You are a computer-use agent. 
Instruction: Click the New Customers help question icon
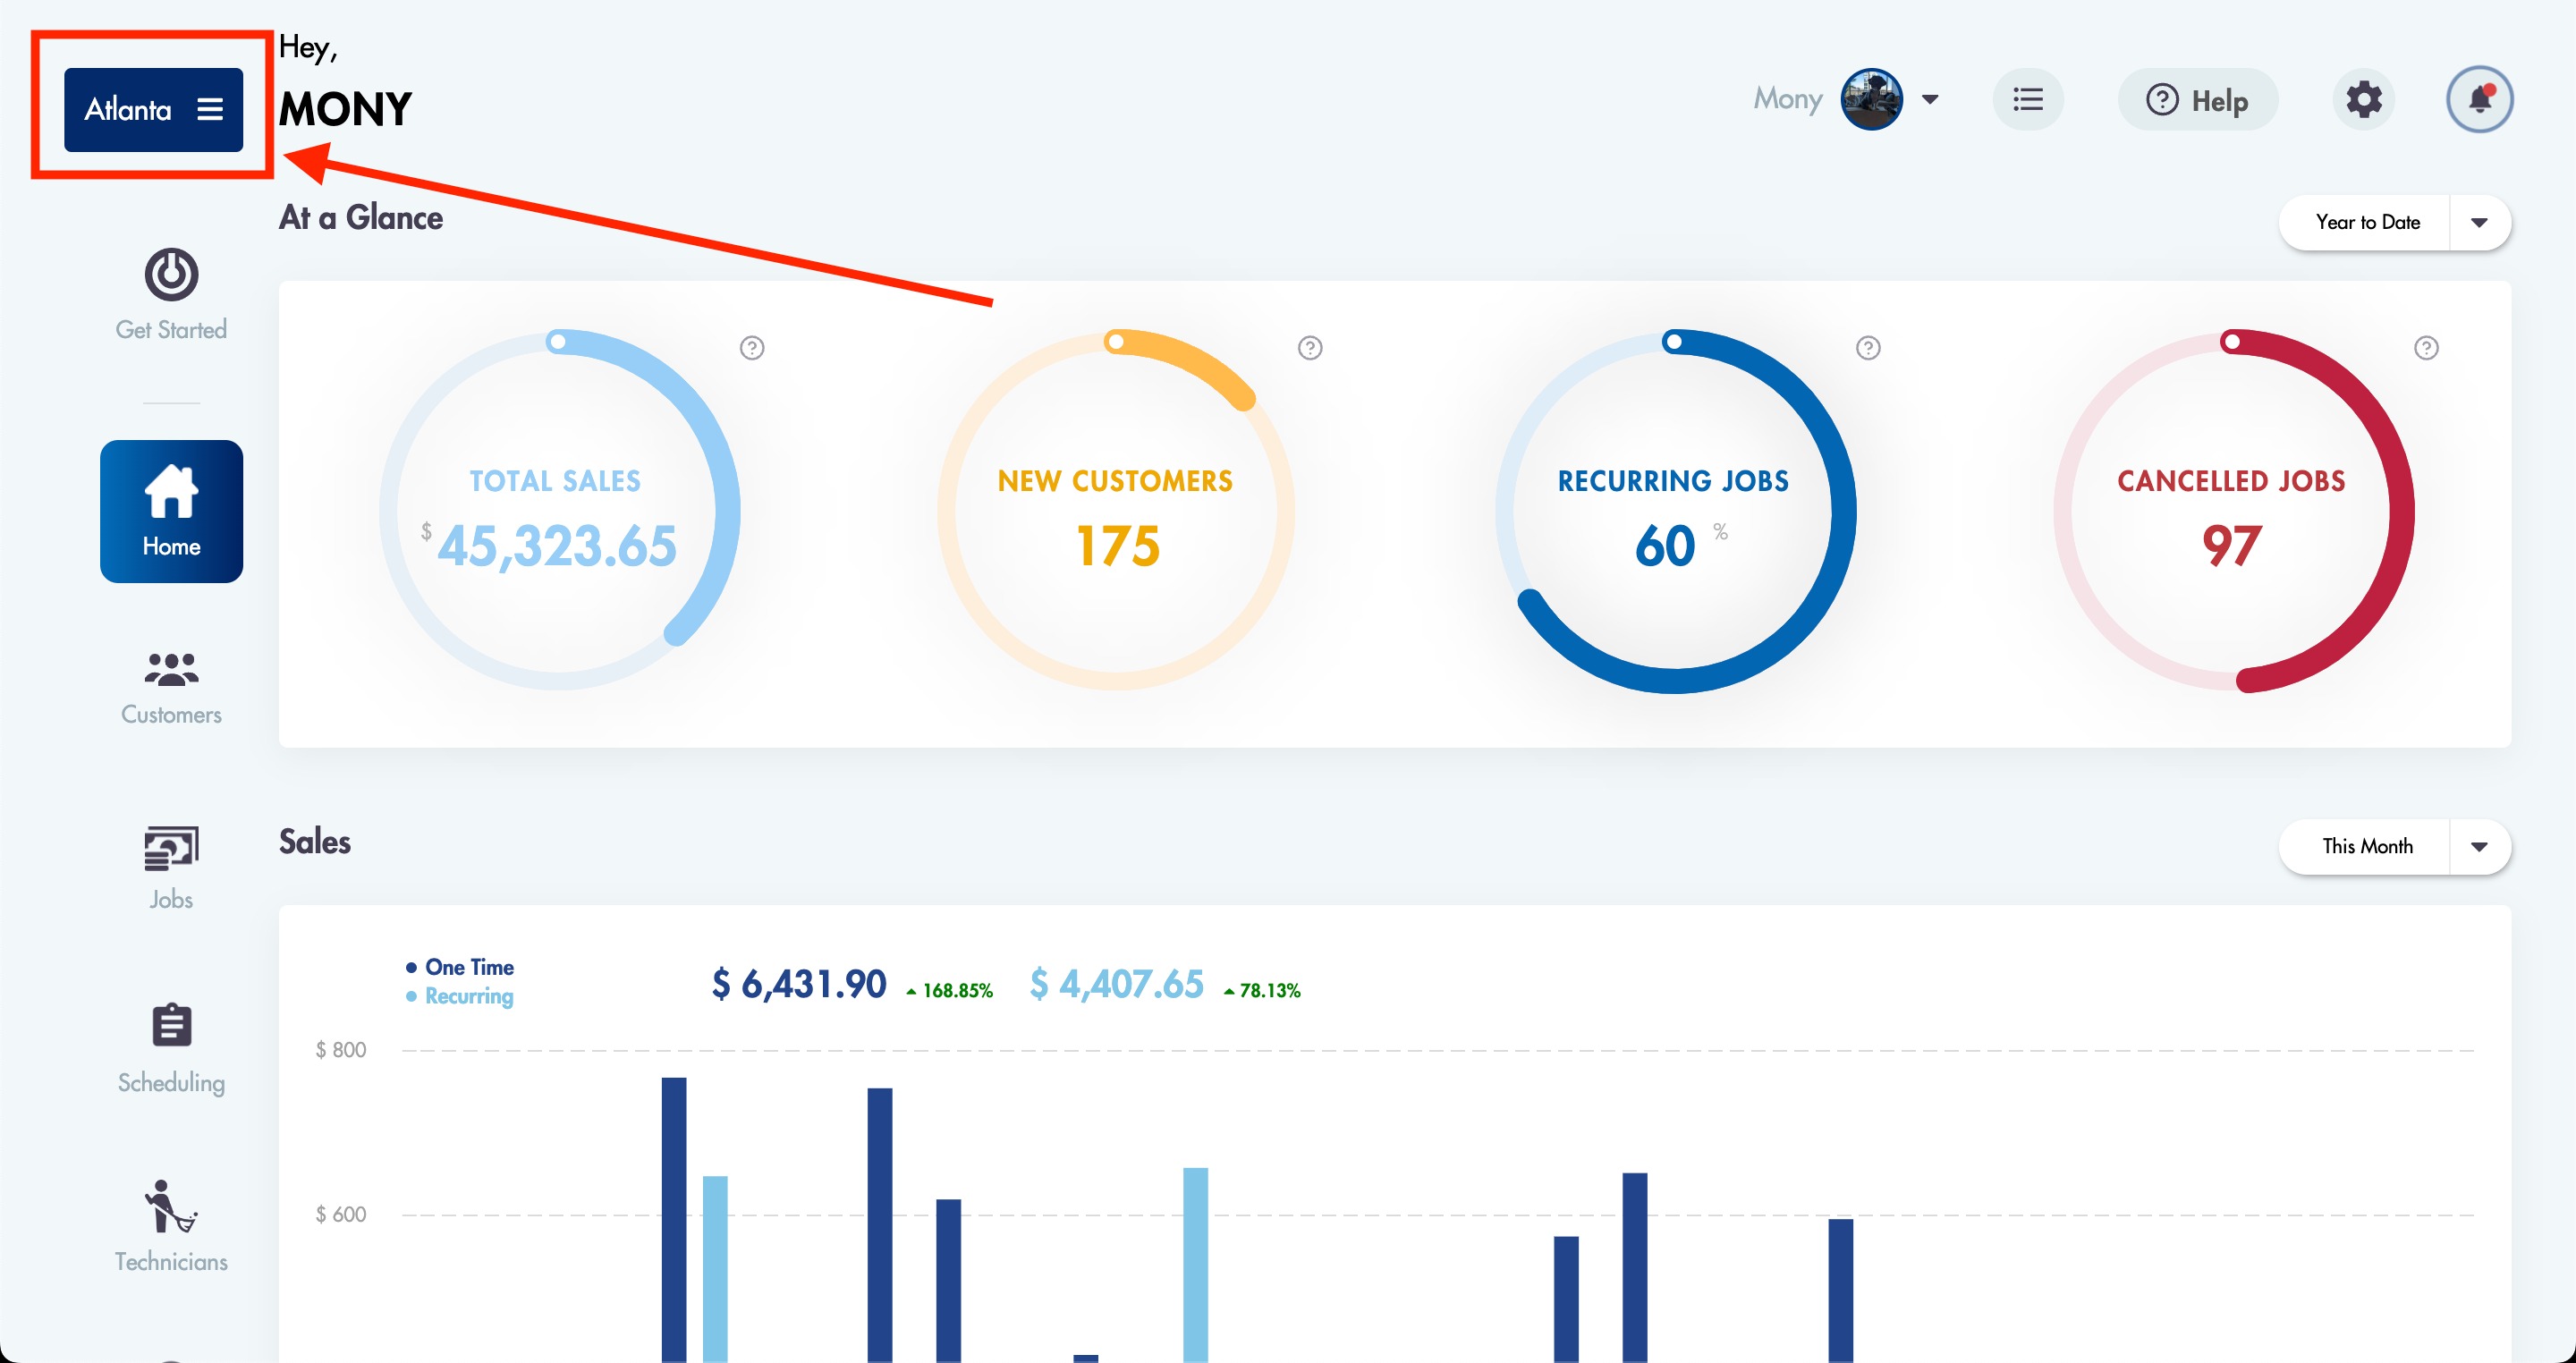(x=1310, y=348)
